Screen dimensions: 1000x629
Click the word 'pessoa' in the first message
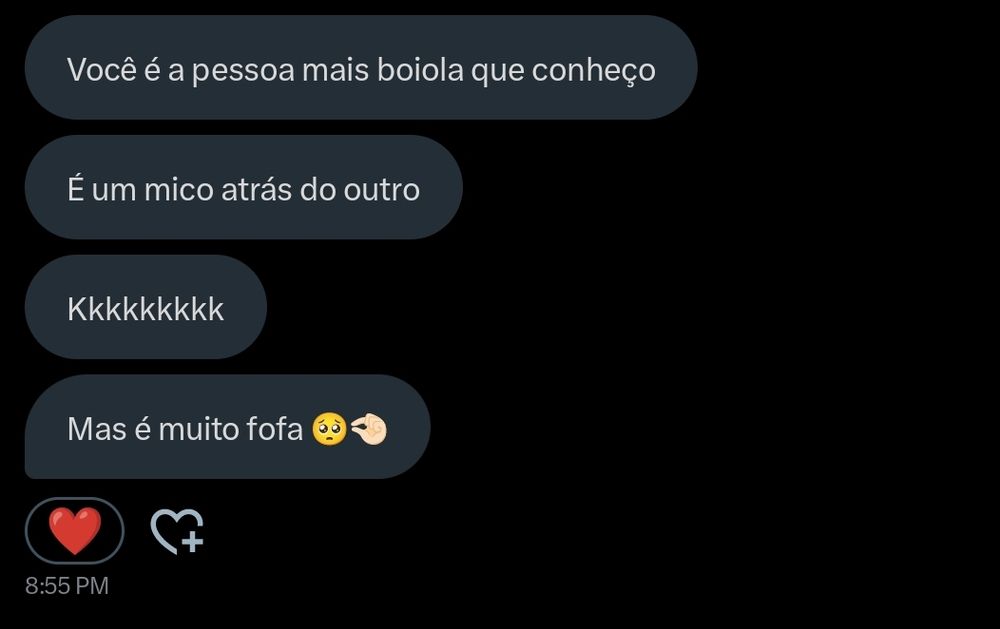[x=243, y=71]
